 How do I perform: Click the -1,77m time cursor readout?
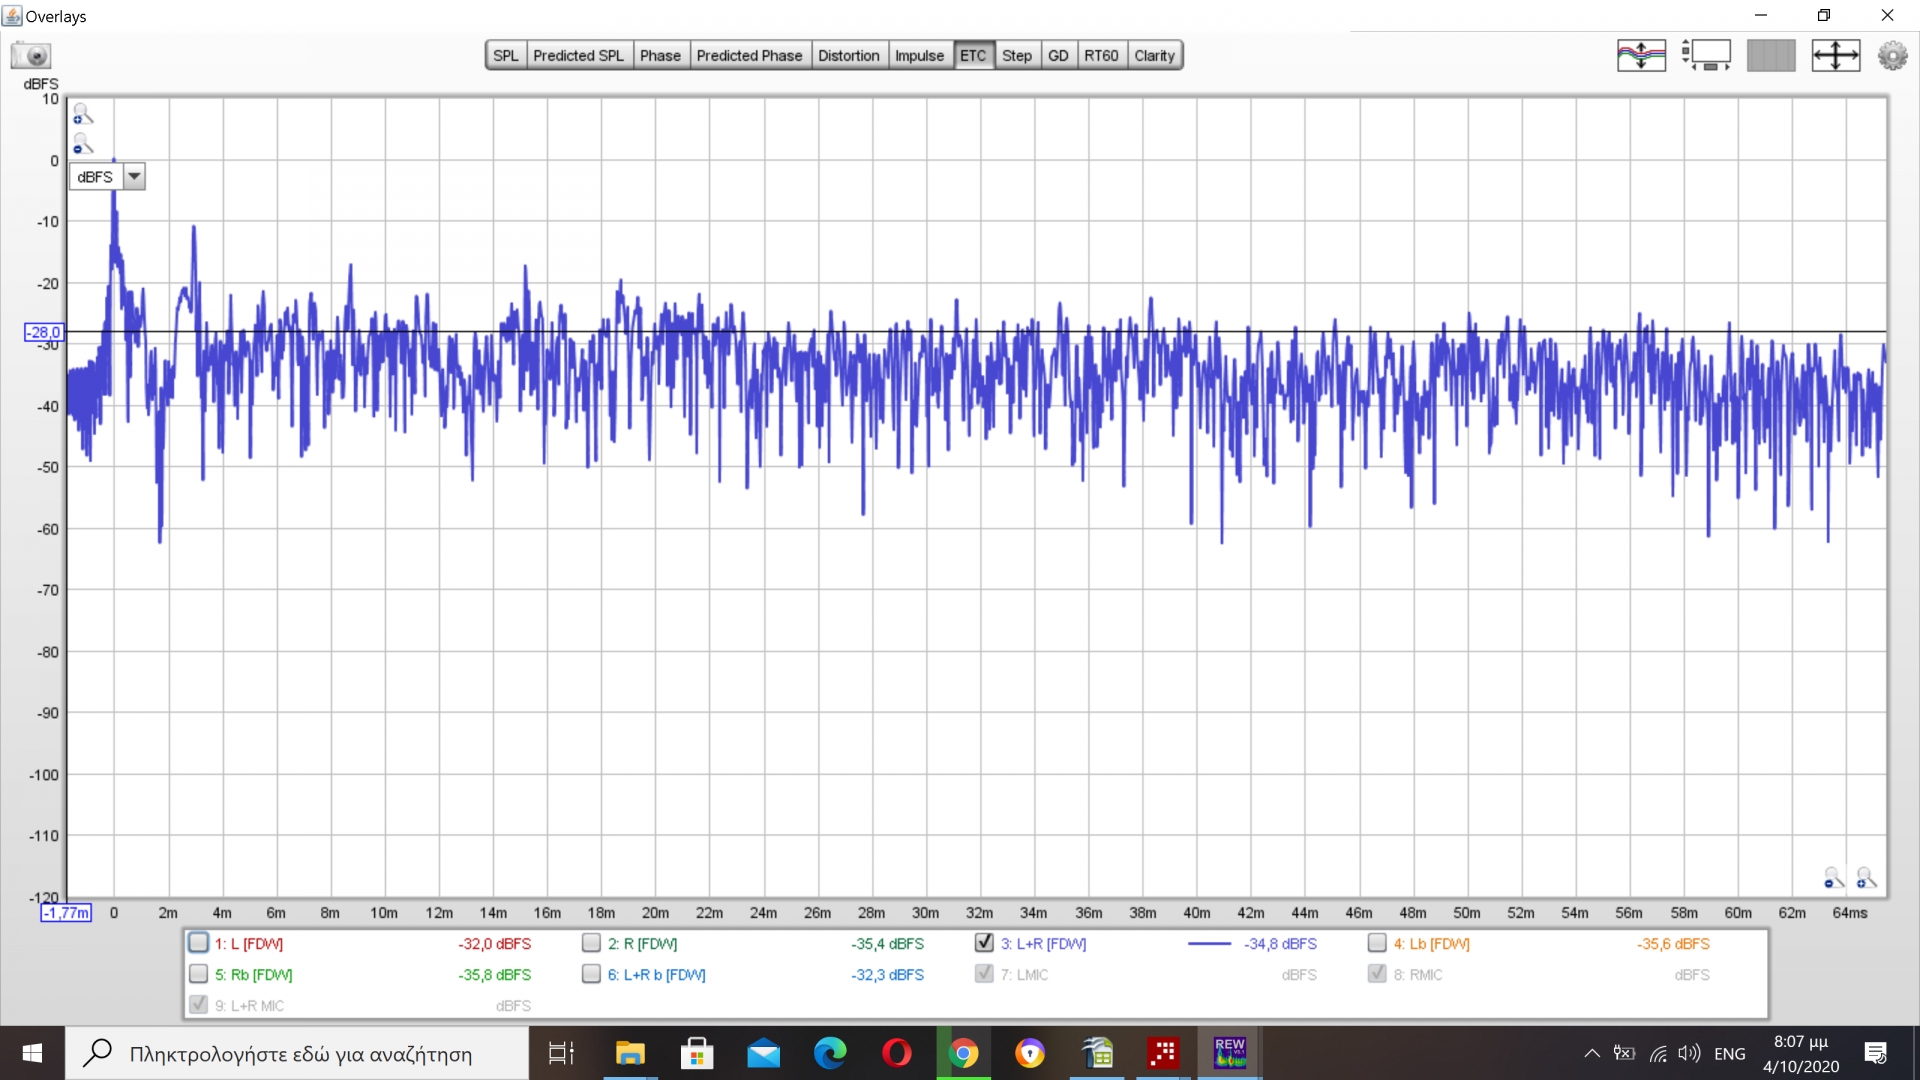coord(66,913)
